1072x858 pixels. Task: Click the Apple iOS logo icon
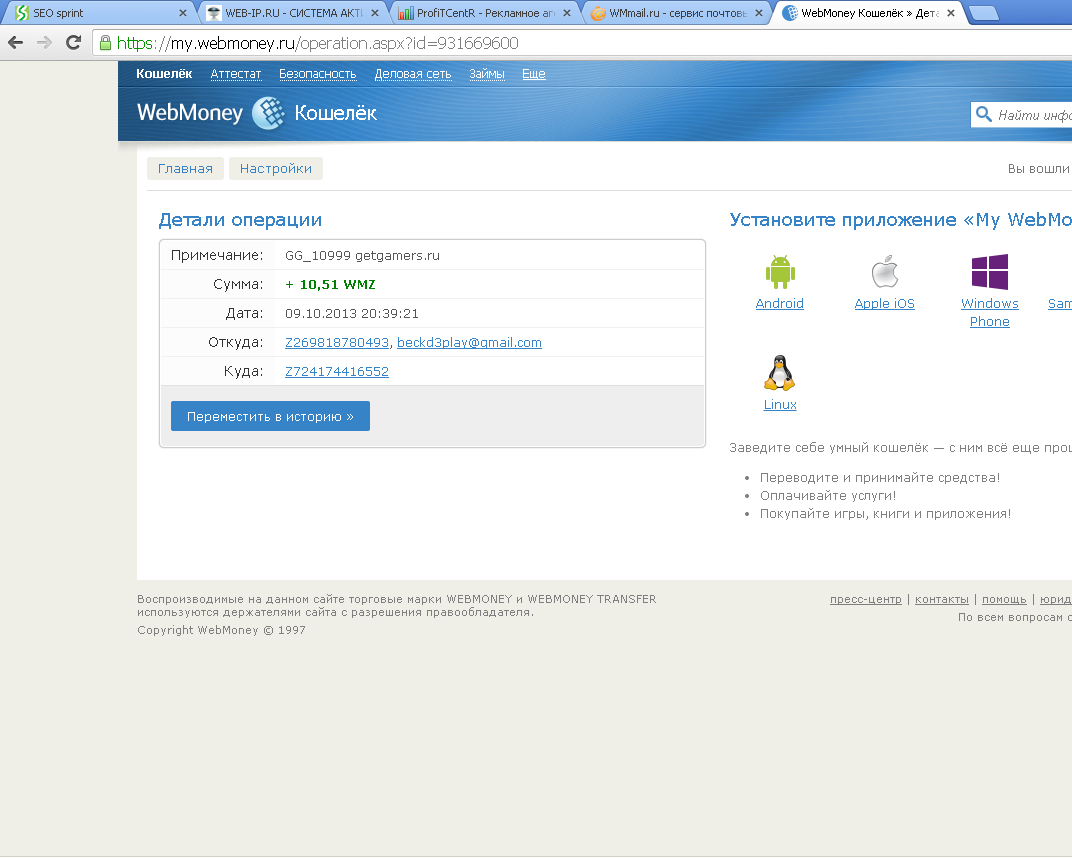click(885, 271)
